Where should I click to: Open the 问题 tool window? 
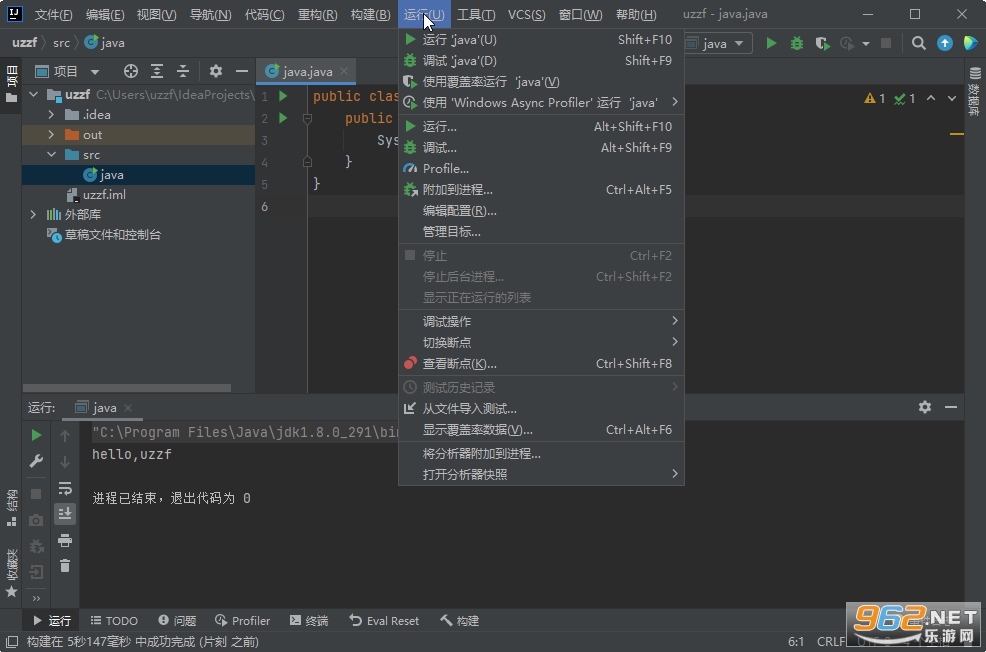[177, 621]
